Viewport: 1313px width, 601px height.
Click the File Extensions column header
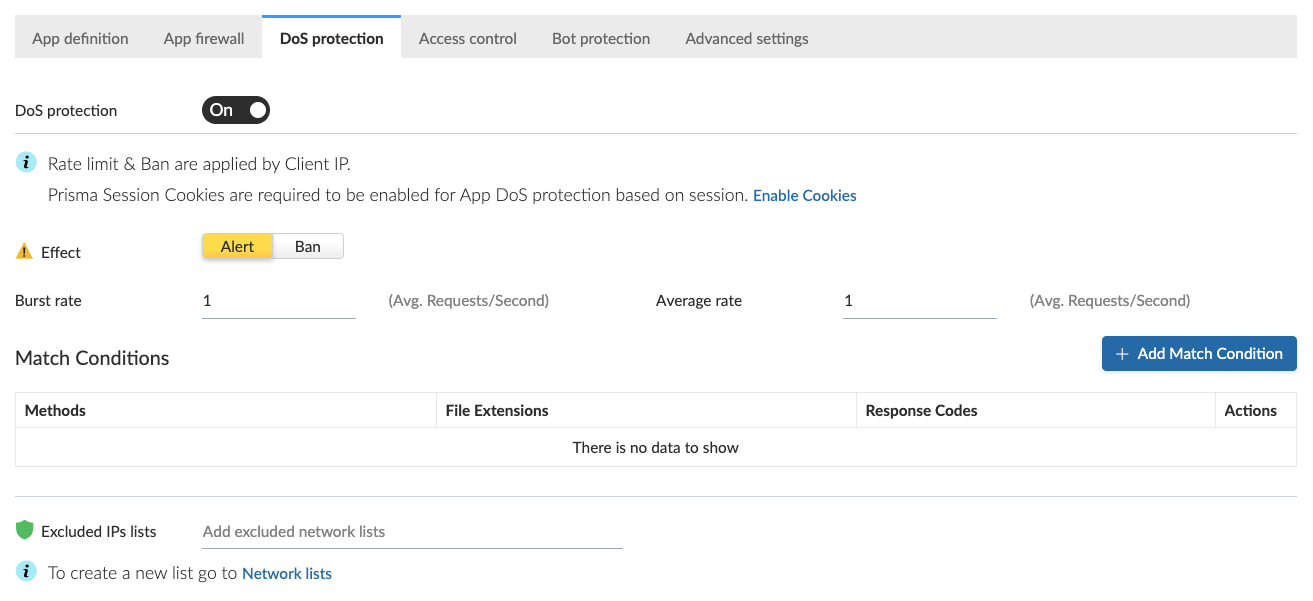(x=646, y=410)
